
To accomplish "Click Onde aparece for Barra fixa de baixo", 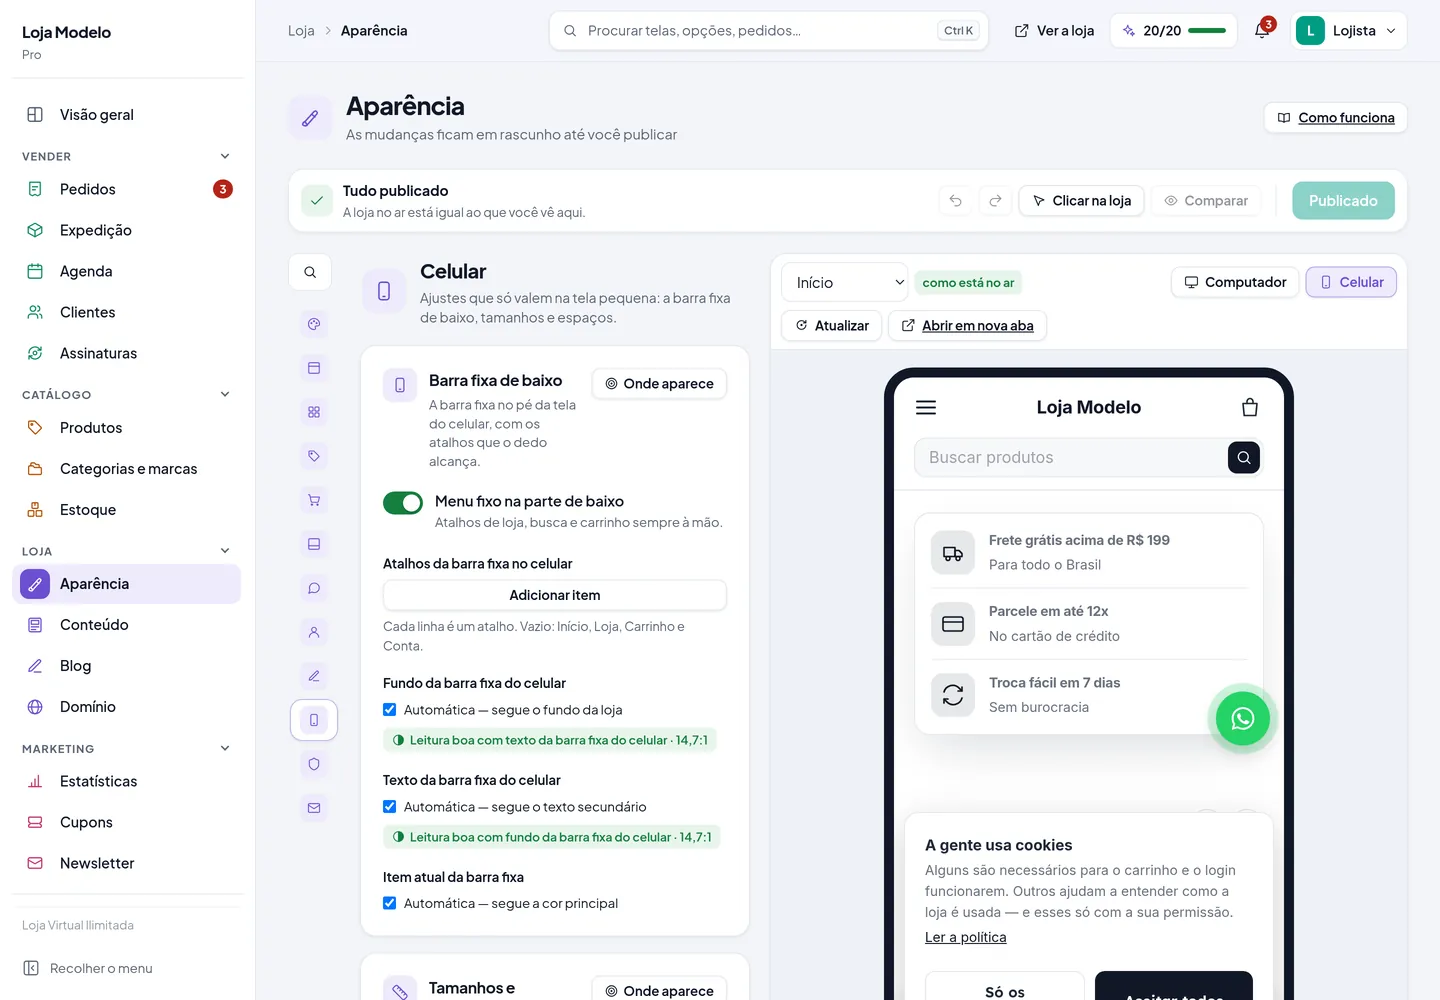I will (659, 384).
